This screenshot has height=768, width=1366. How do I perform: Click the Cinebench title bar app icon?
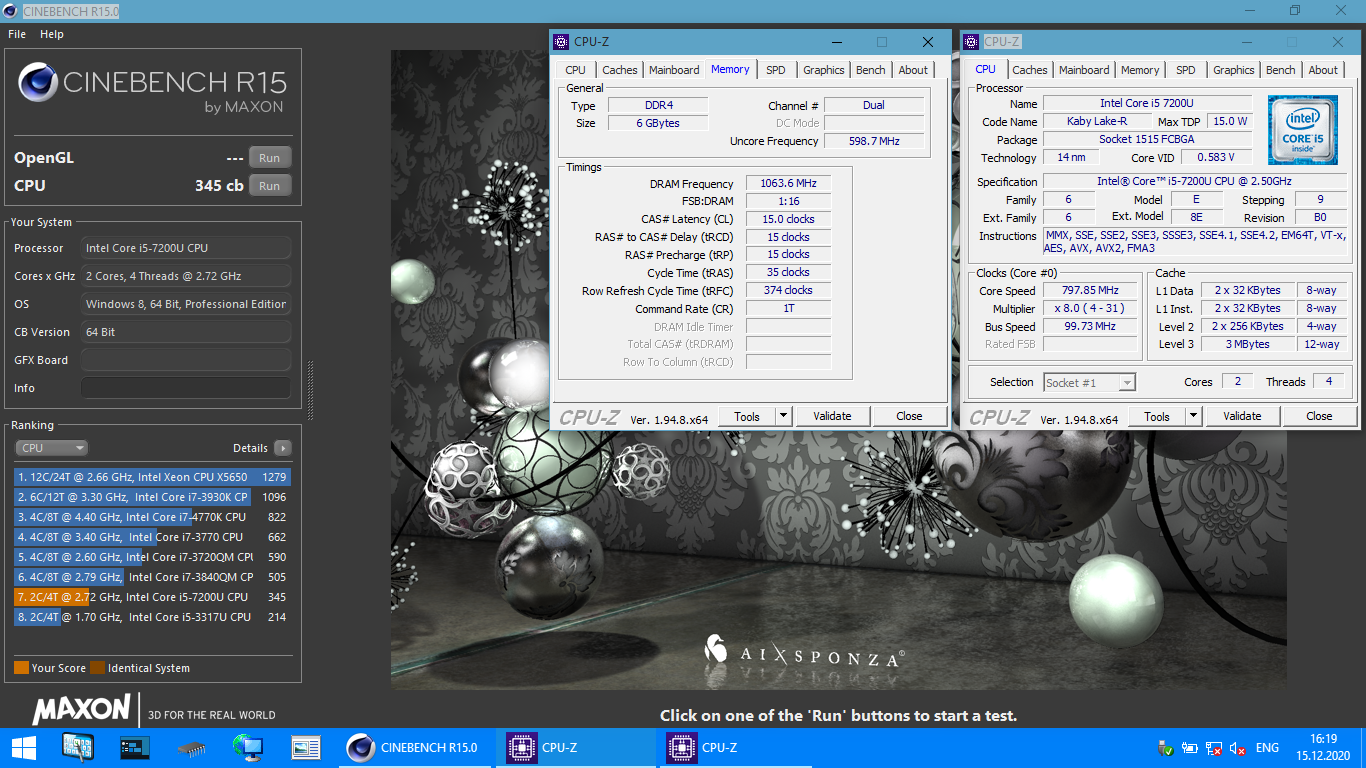[11, 10]
